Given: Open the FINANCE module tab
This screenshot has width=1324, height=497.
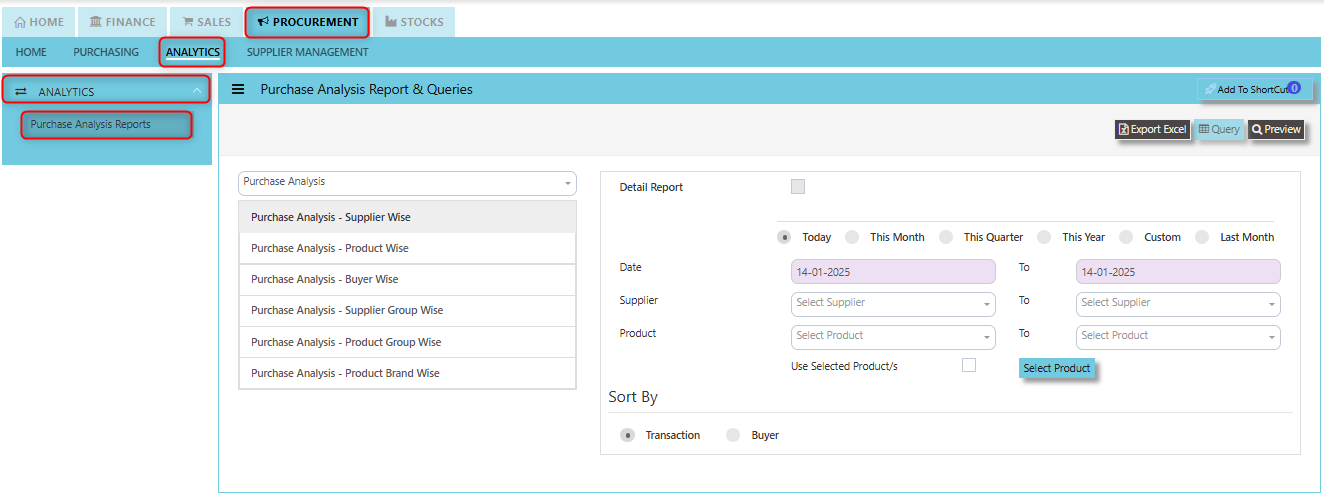Looking at the screenshot, I should coord(122,22).
